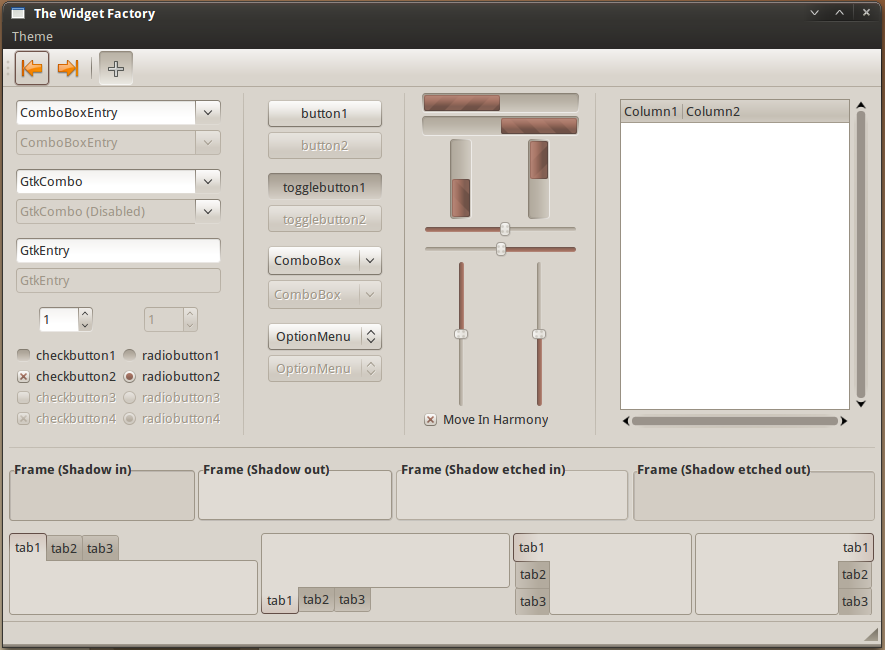Click the plus icon in the toolbar
The image size is (885, 650).
[x=115, y=68]
